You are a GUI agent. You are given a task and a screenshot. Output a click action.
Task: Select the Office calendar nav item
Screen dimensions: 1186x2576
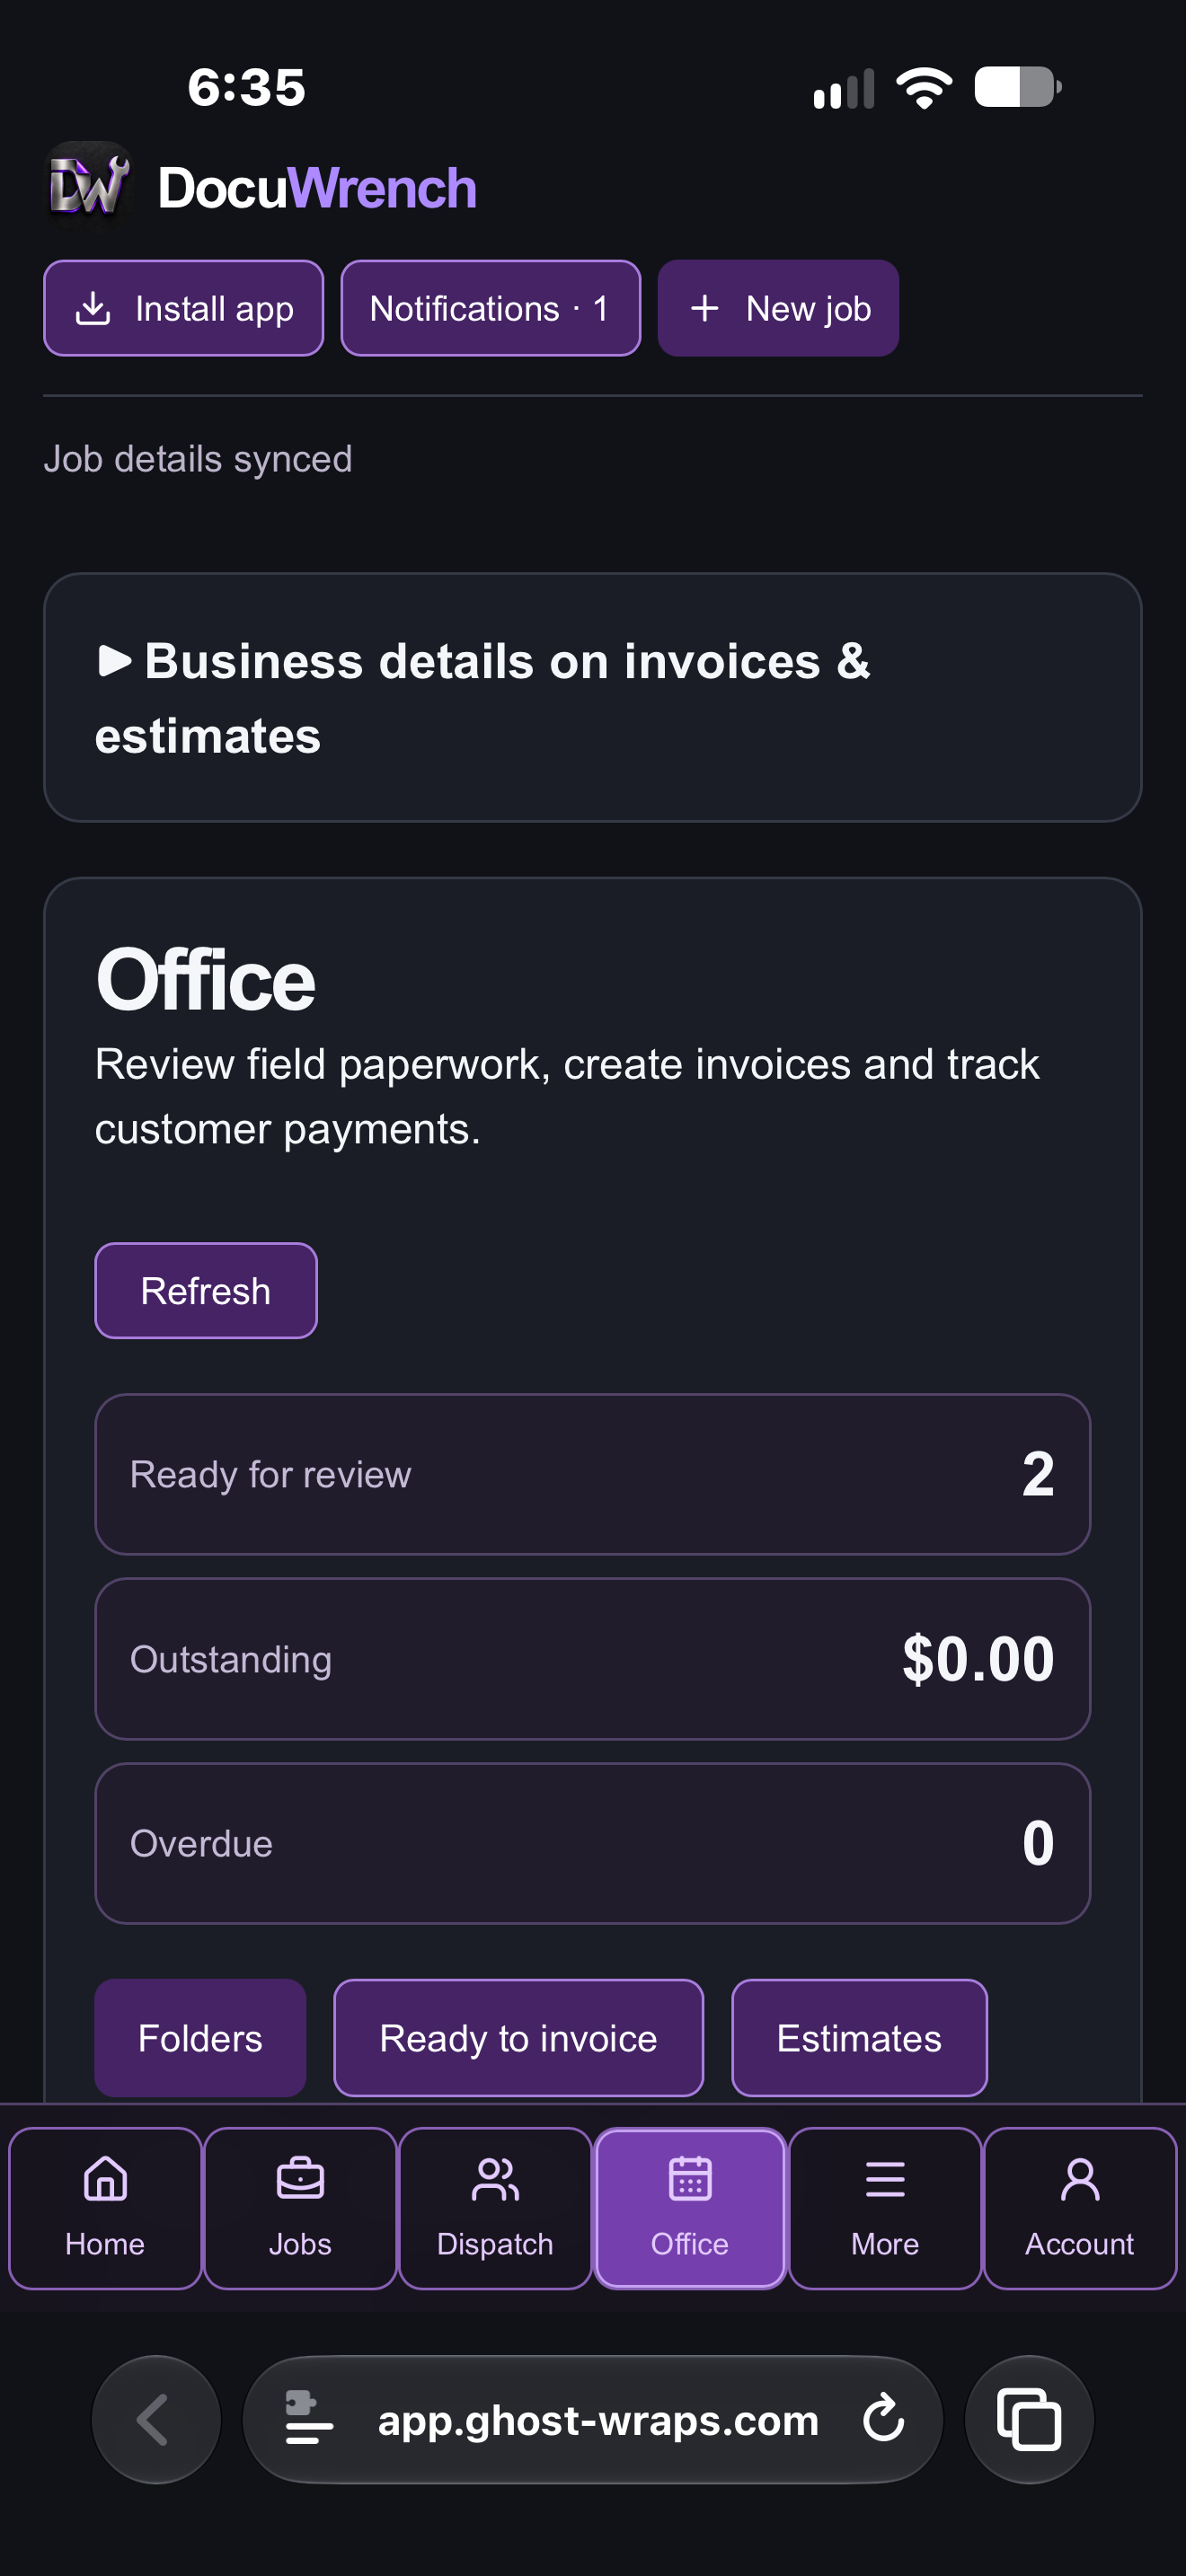(690, 2208)
